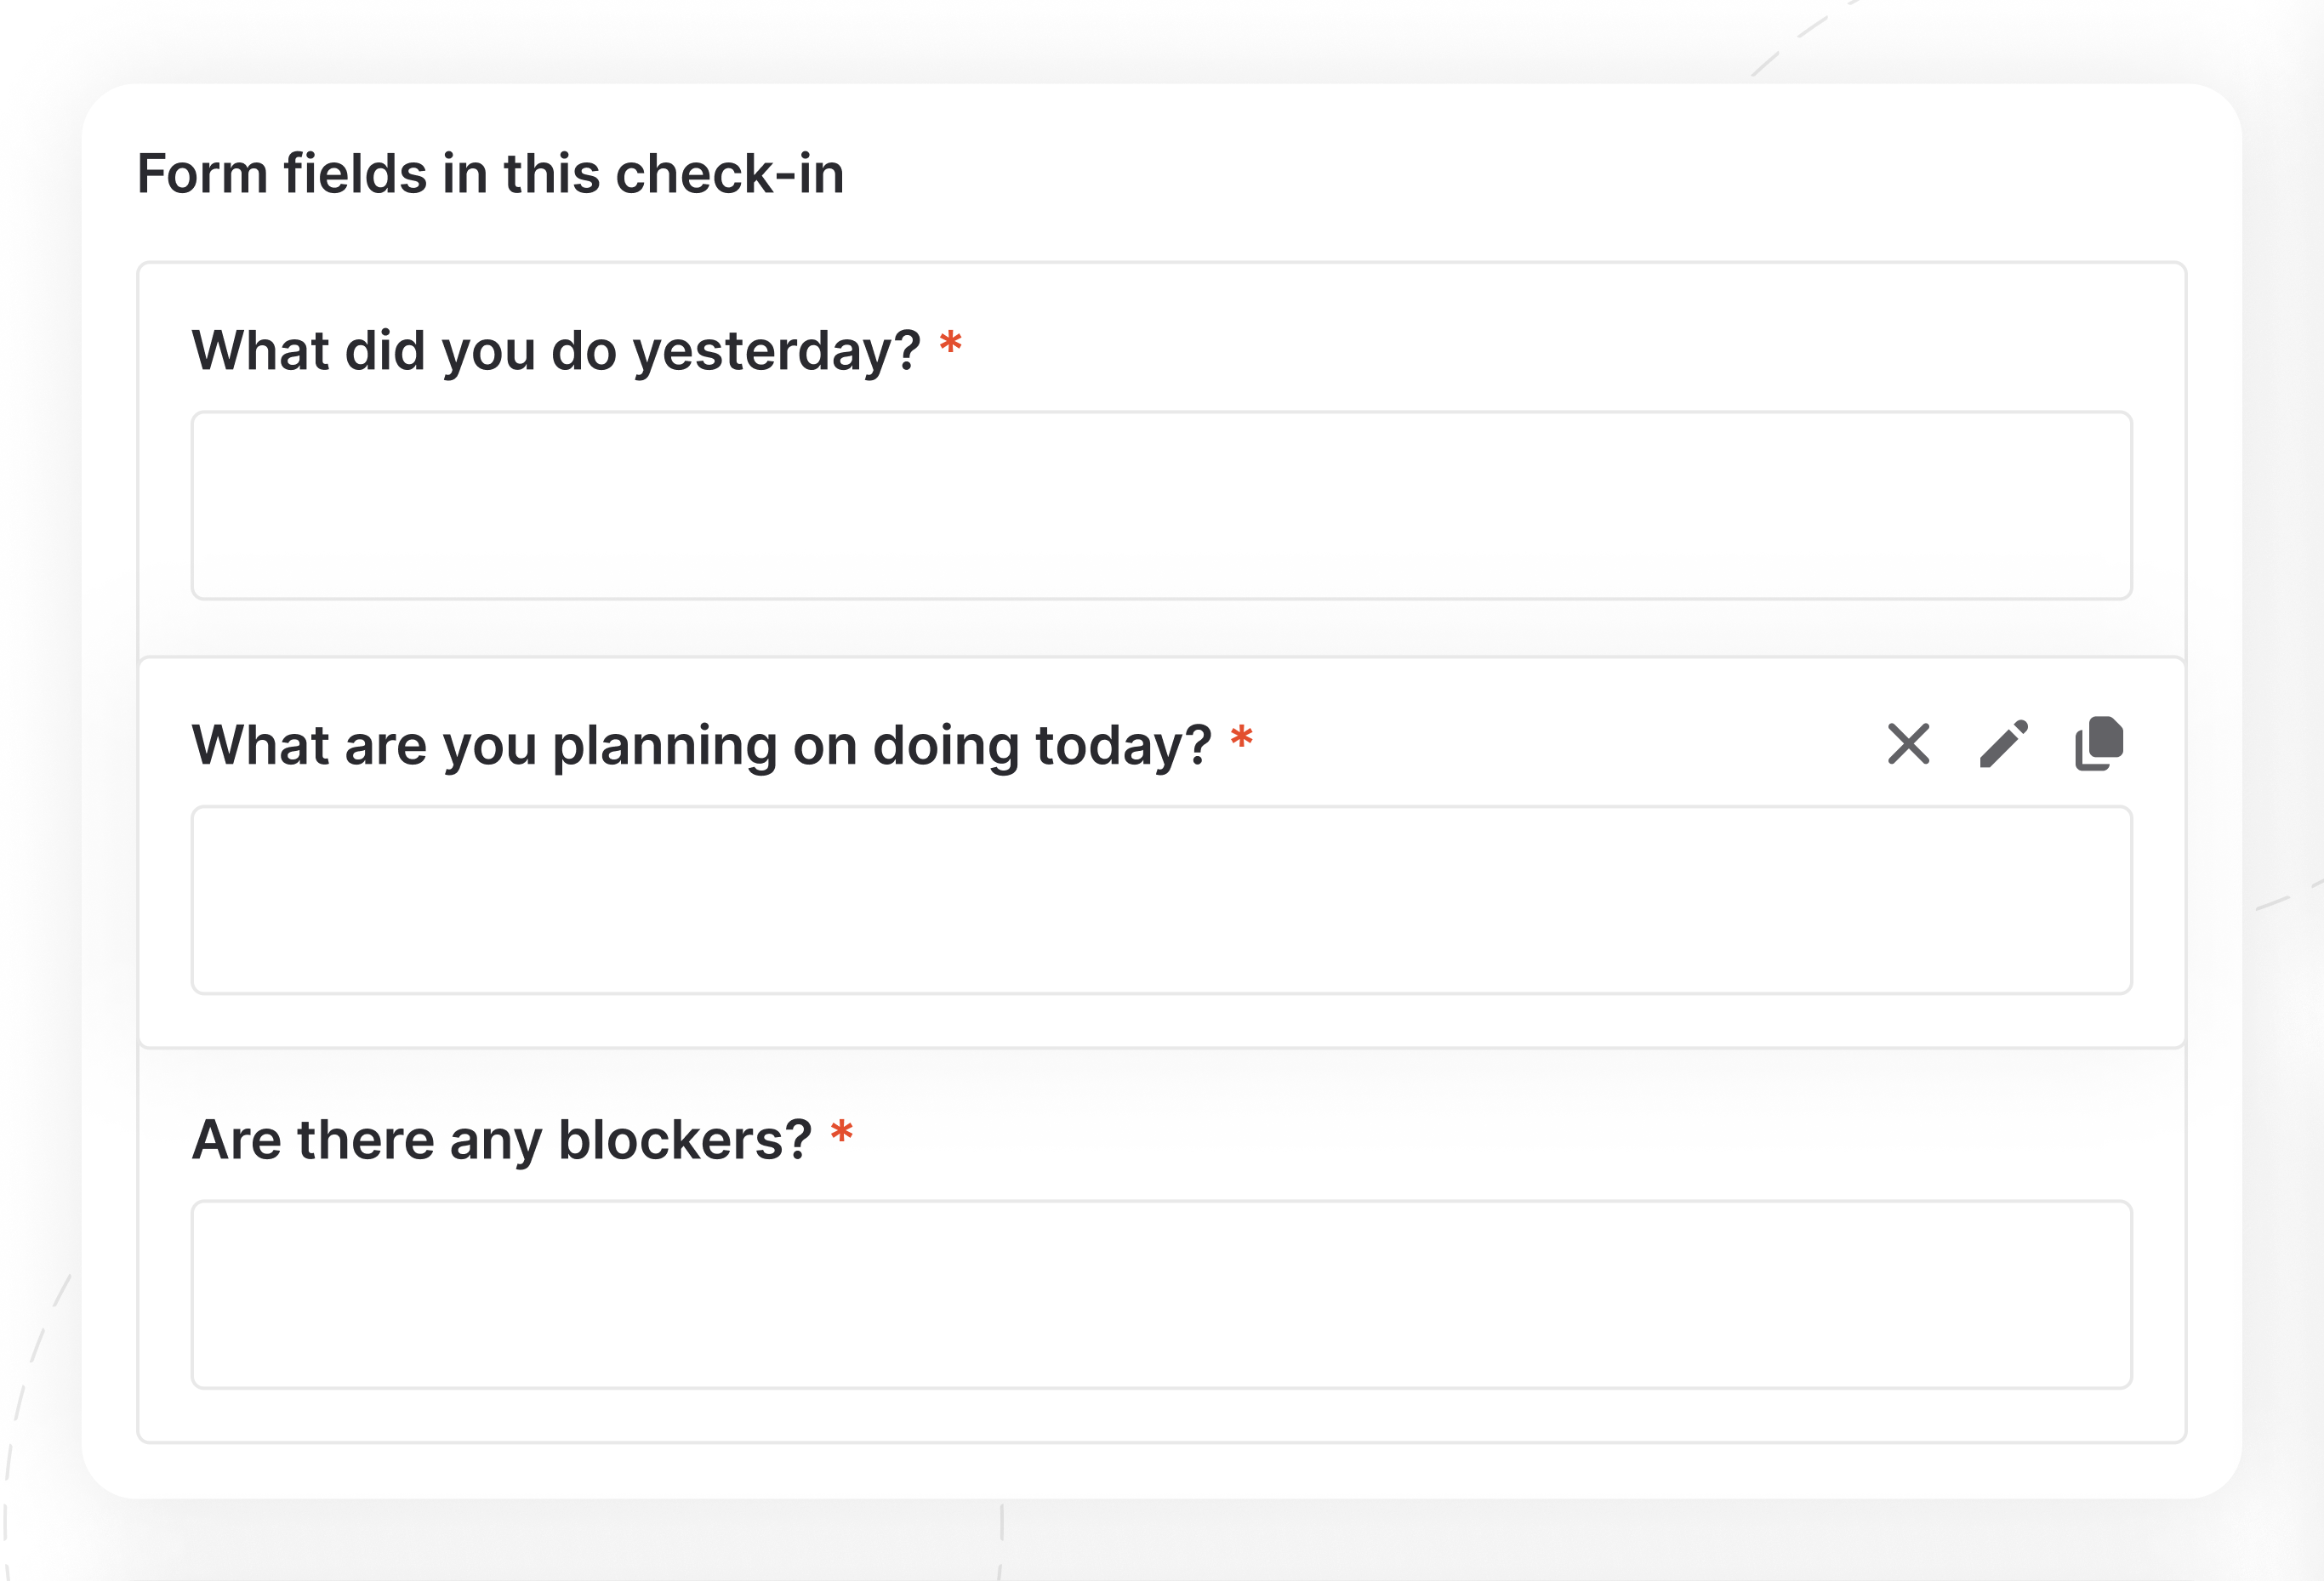
Task: Click the "Form fields in this check-in" heading
Action: point(490,174)
